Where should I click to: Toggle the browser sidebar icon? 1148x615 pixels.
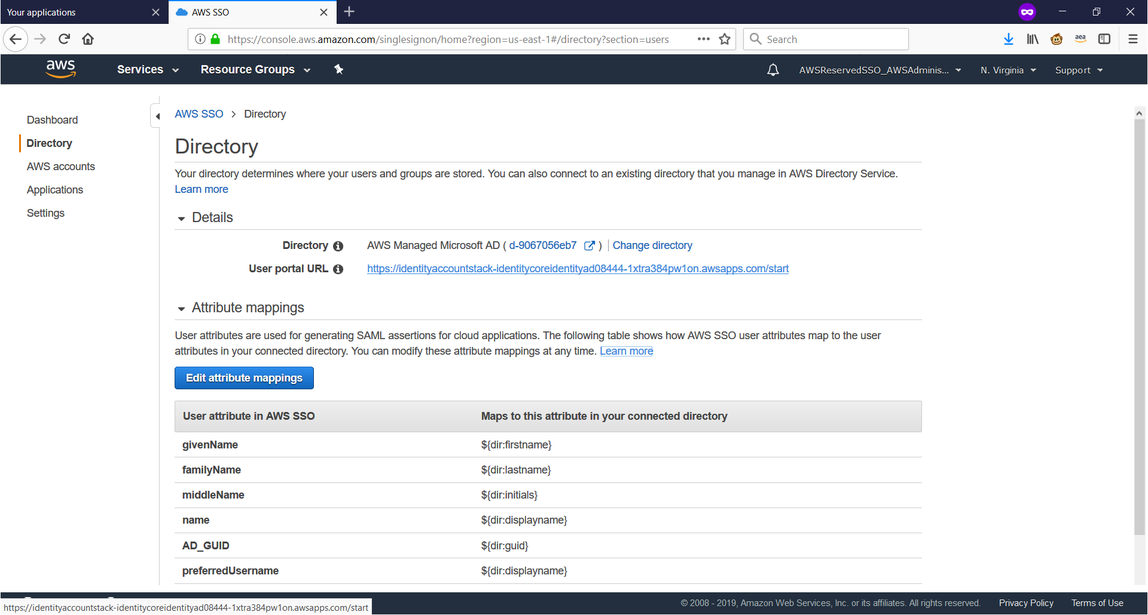1104,40
